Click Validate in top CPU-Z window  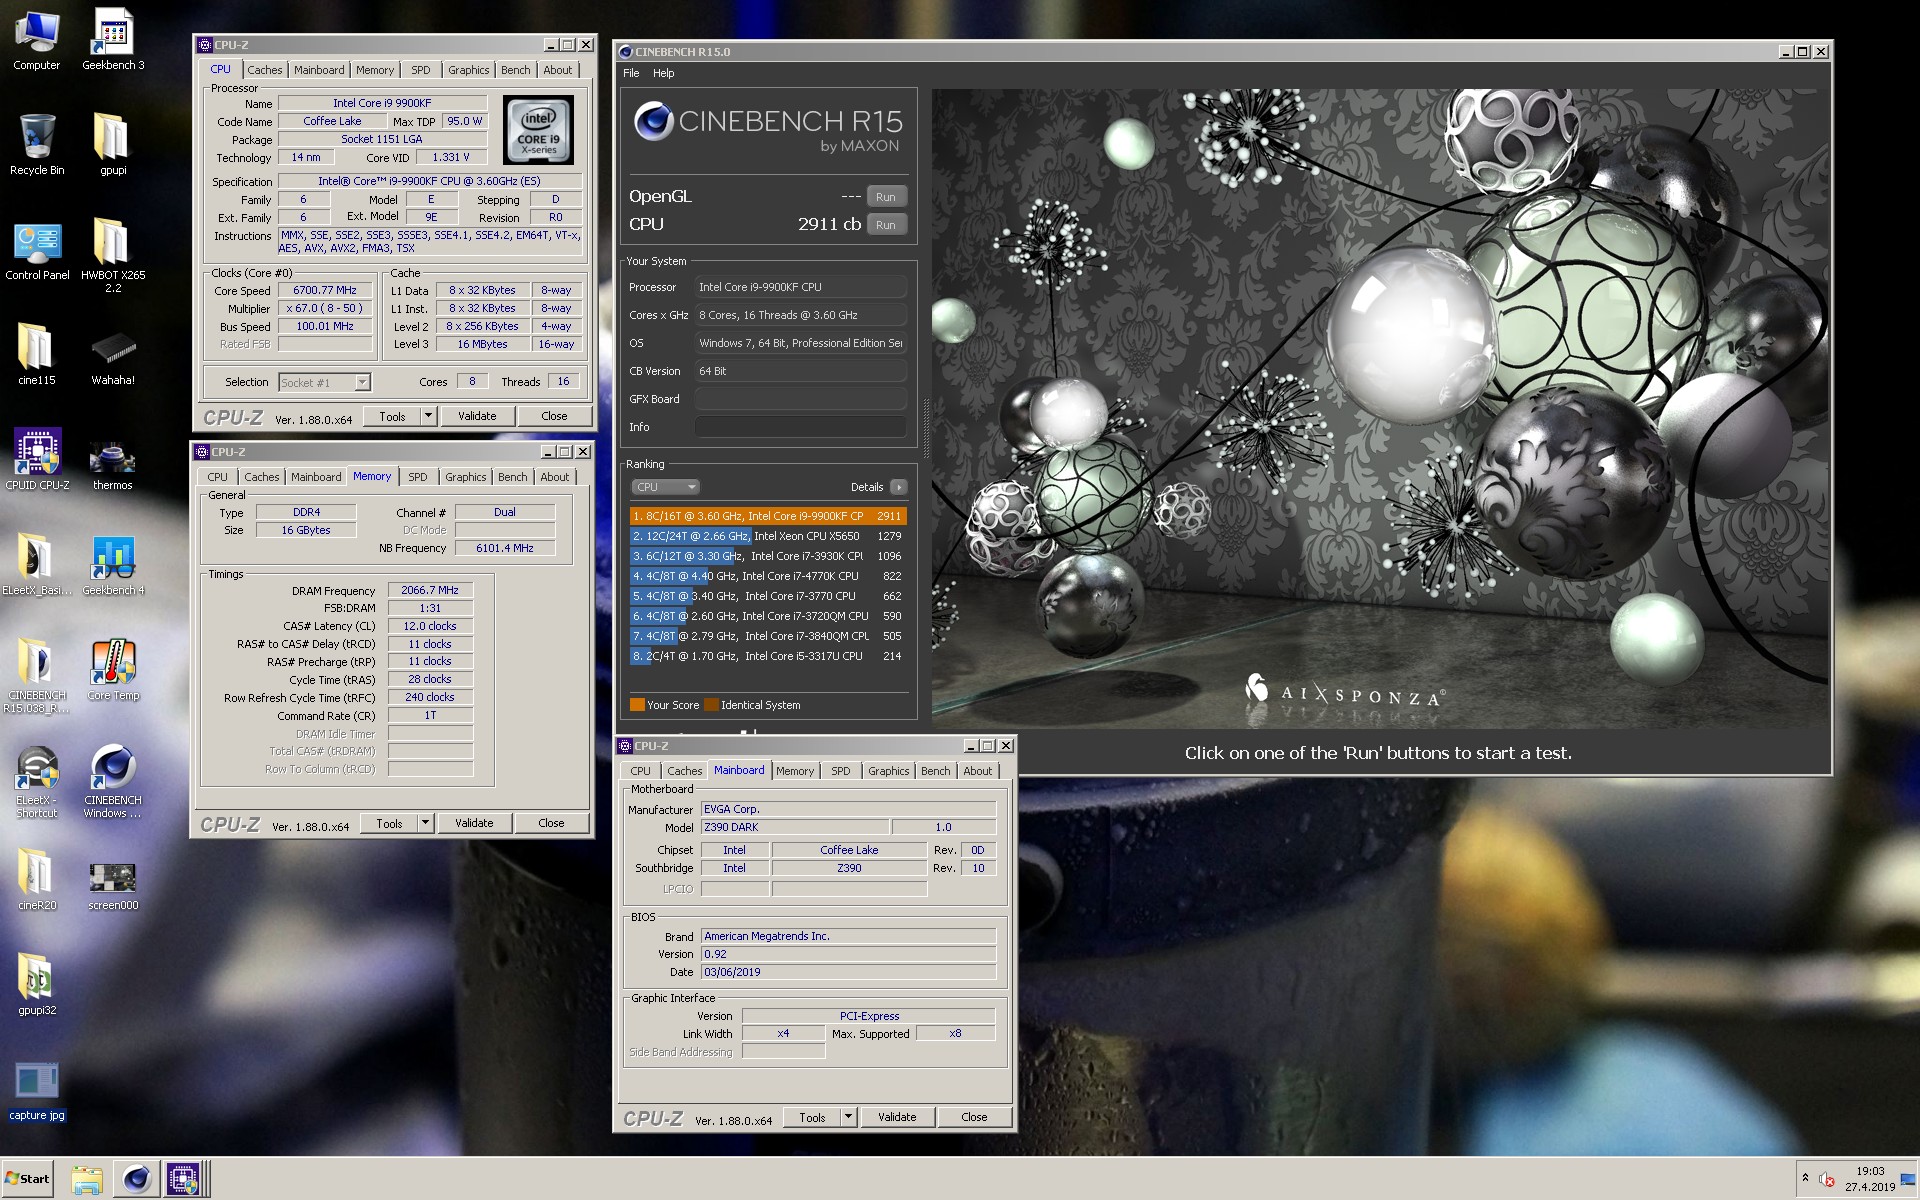[477, 416]
